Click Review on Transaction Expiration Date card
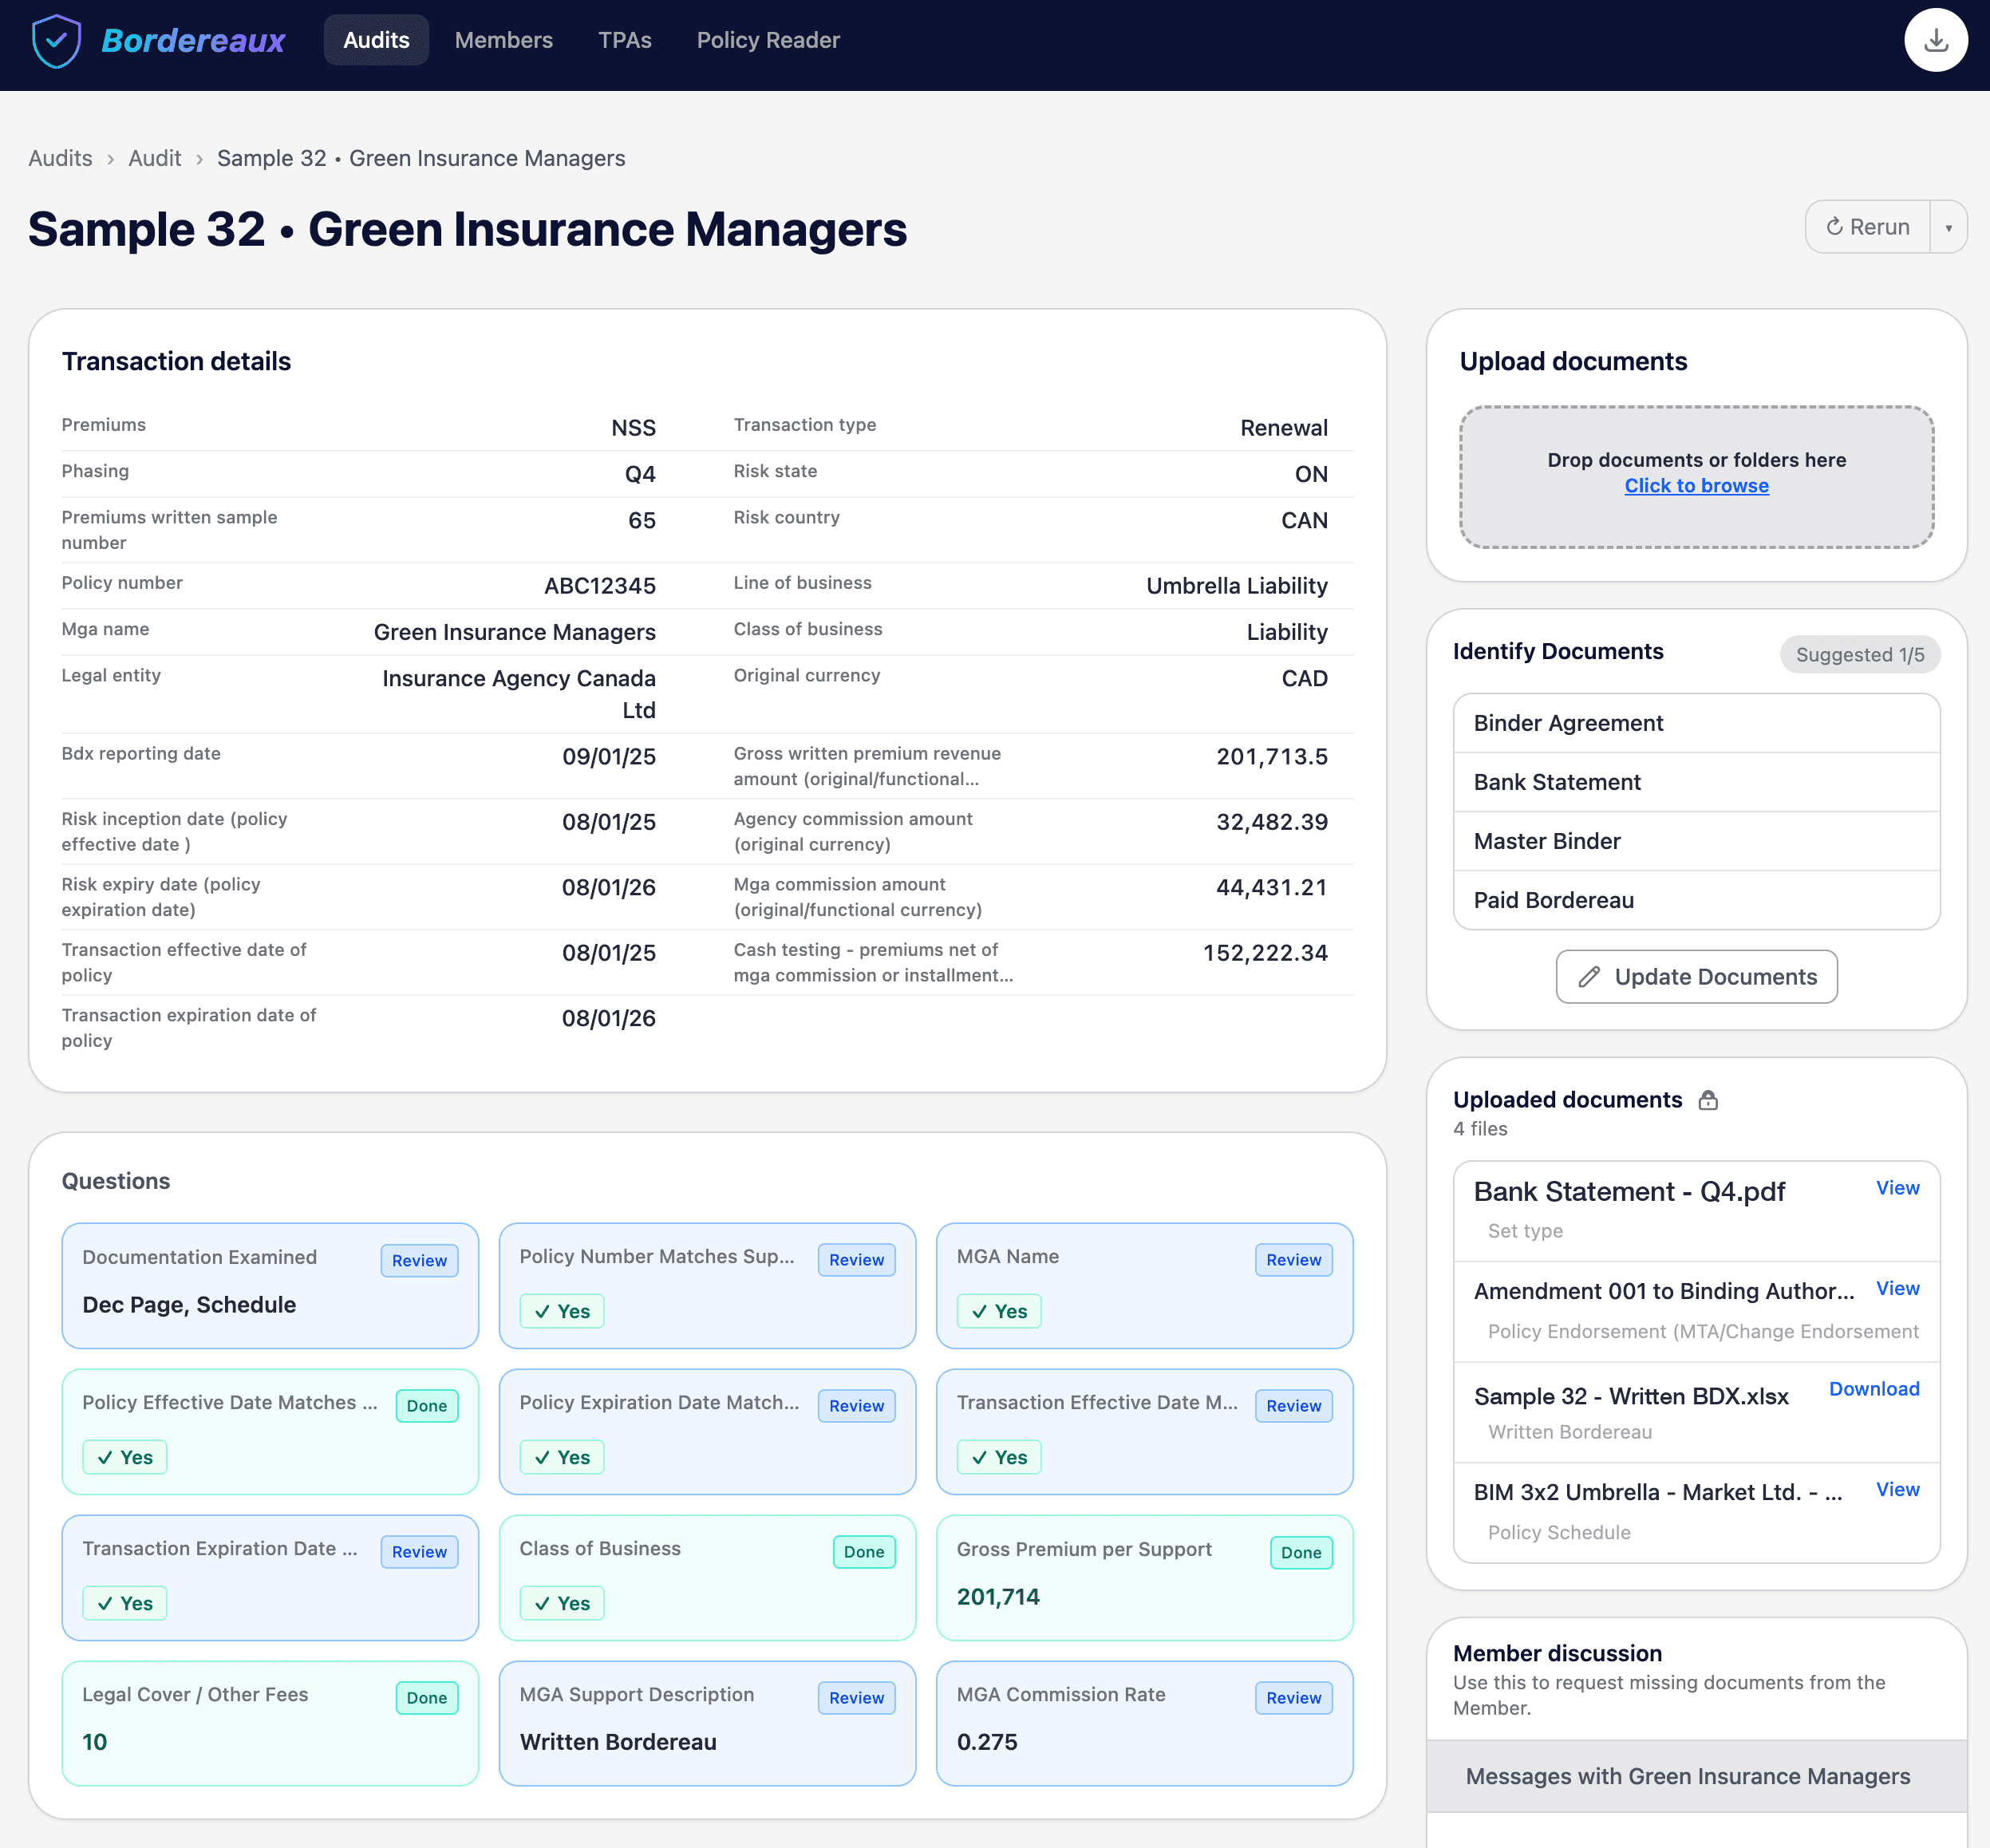Viewport: 1990px width, 1848px height. coord(419,1552)
